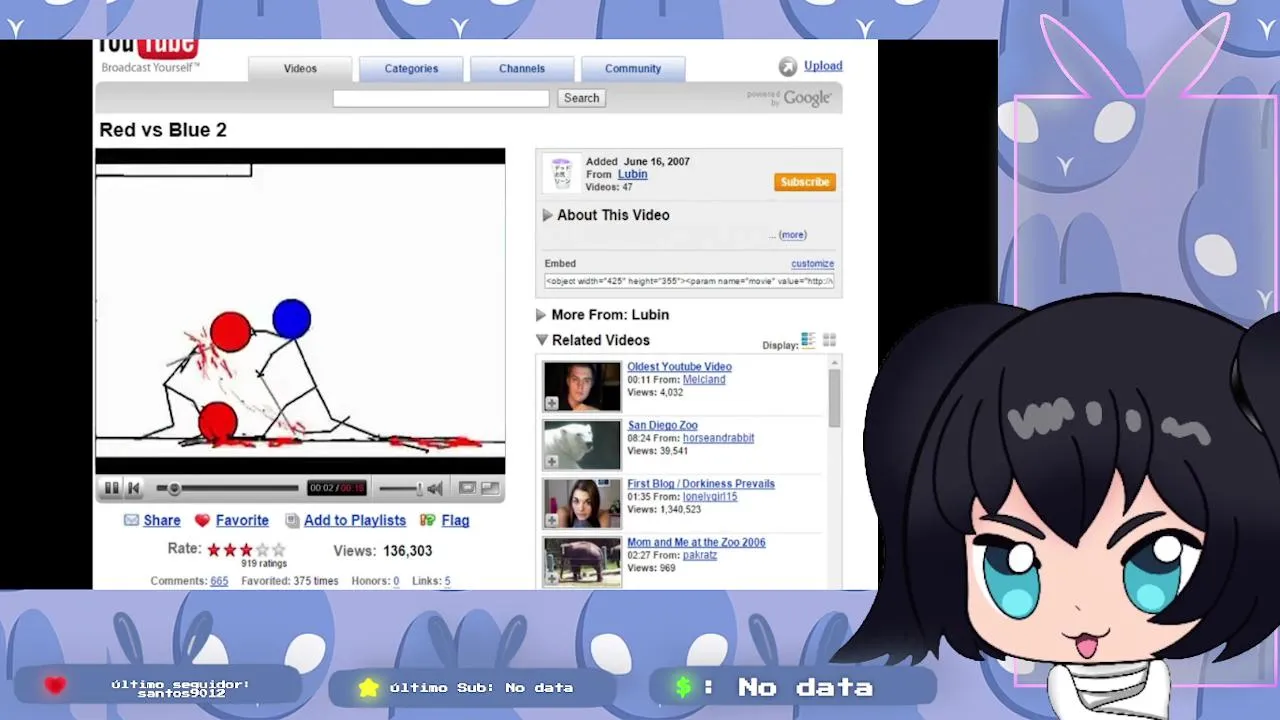Viewport: 1280px width, 720px height.
Task: Rate the video five stars
Action: (279, 550)
